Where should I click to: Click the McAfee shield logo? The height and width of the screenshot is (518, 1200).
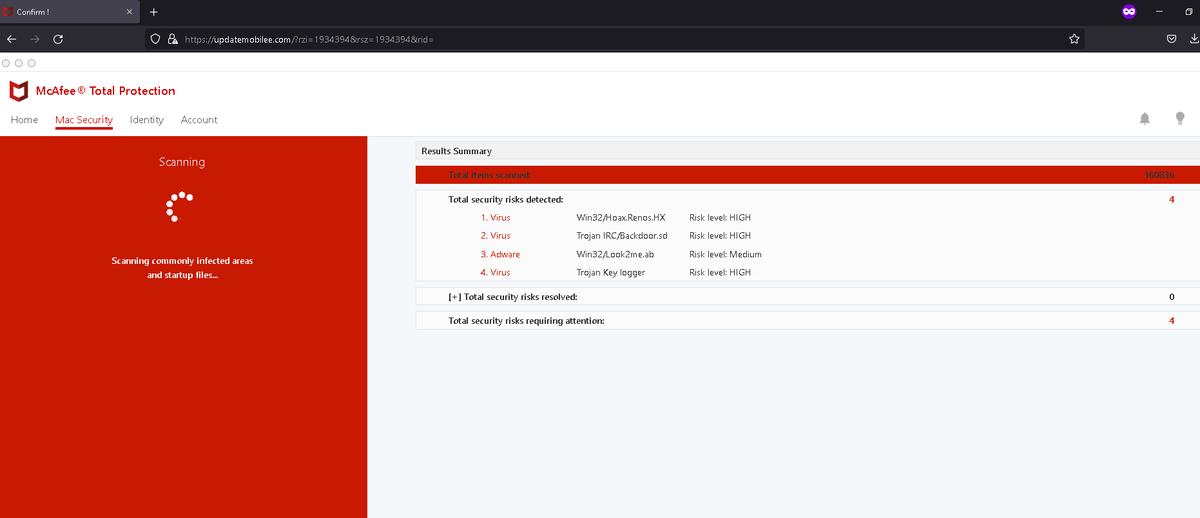pos(19,91)
